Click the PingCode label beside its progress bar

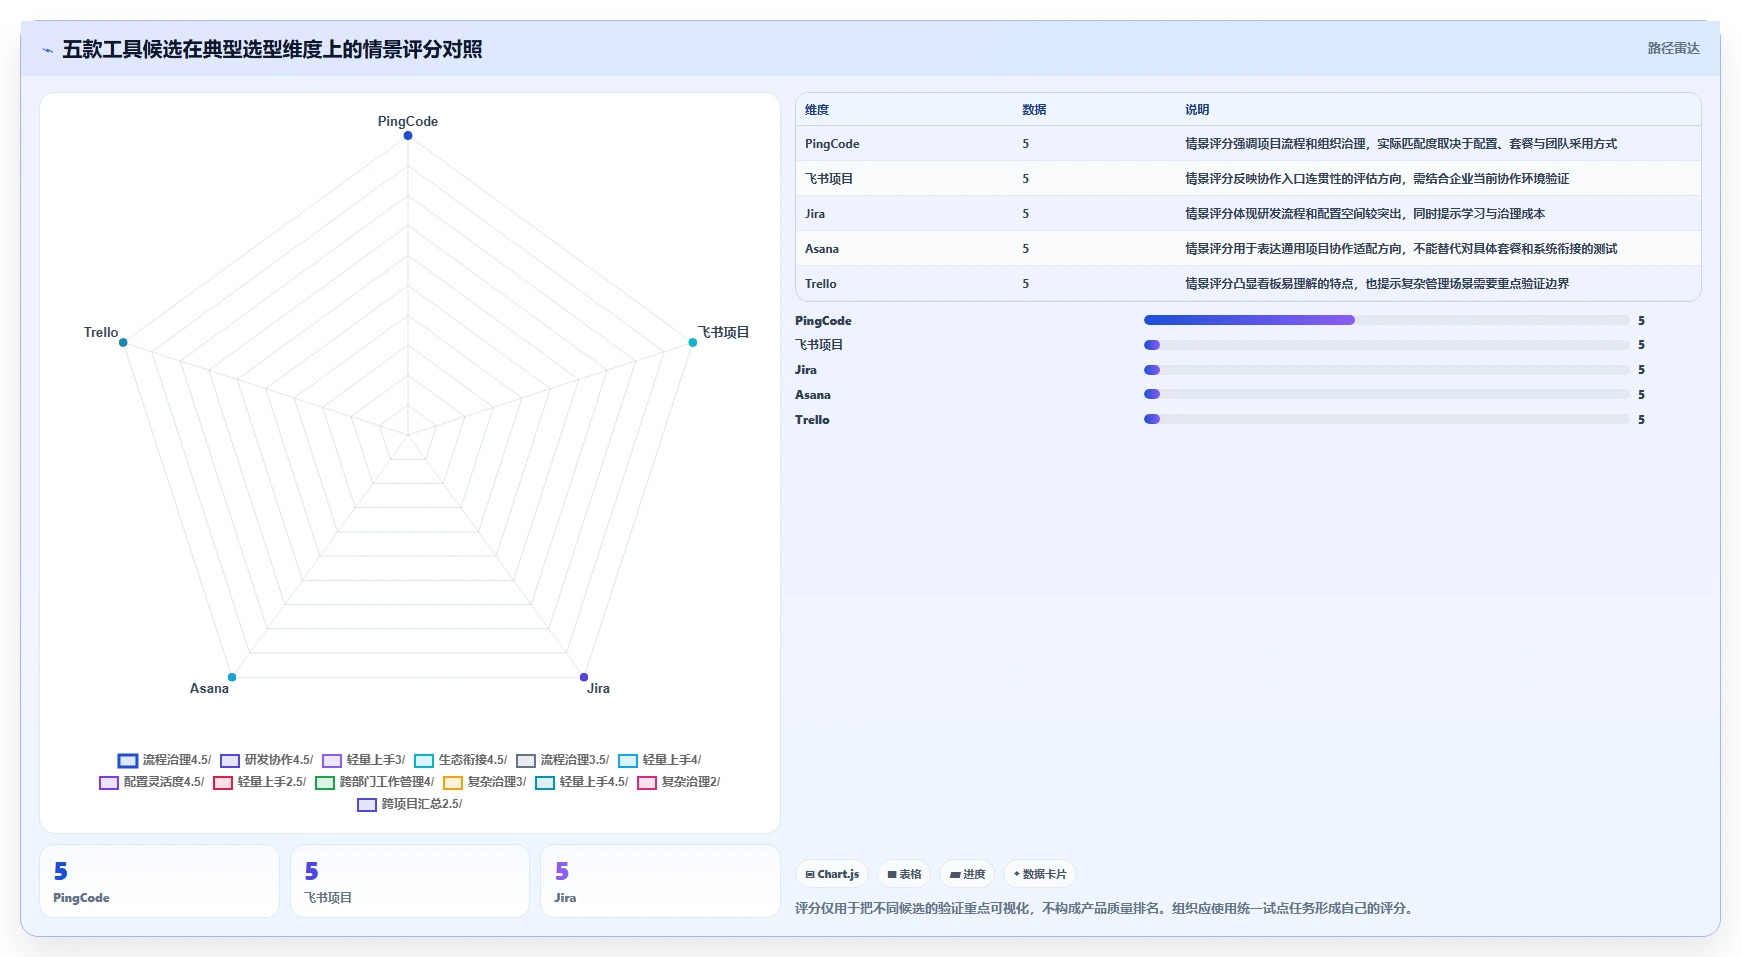[x=823, y=321]
